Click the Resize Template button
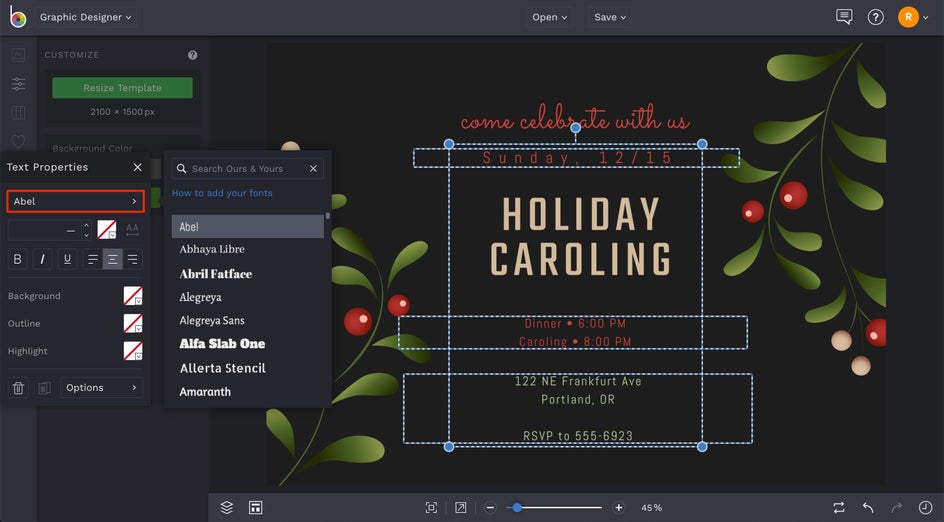 tap(122, 88)
